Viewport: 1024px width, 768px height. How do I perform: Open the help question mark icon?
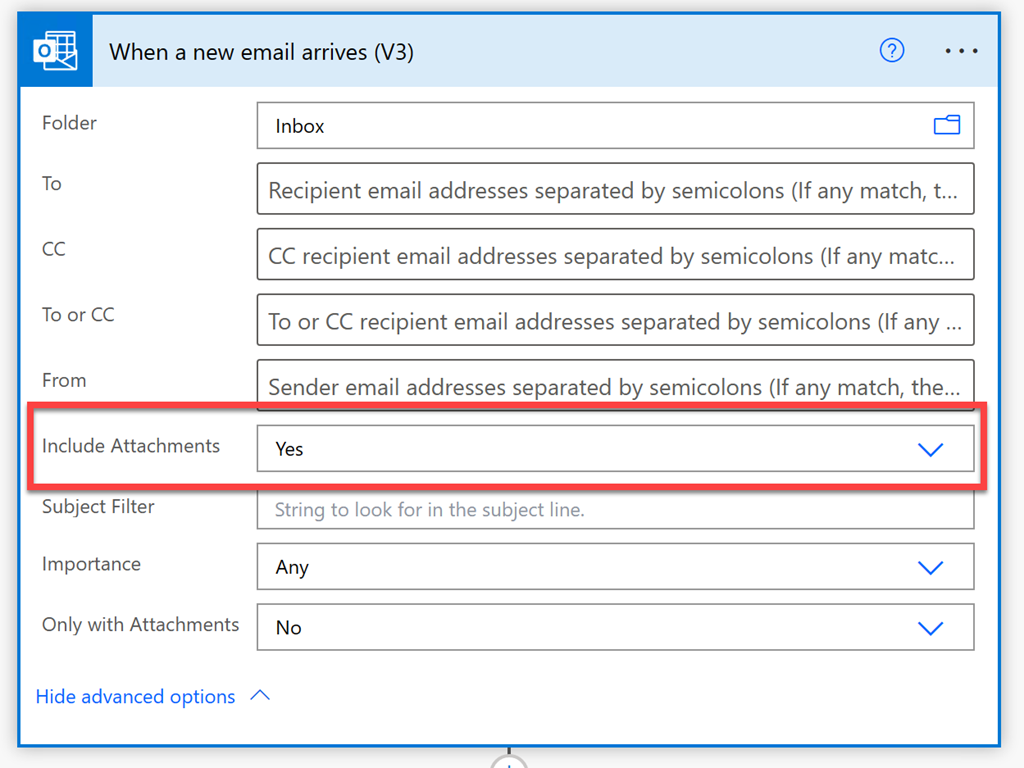(x=891, y=51)
